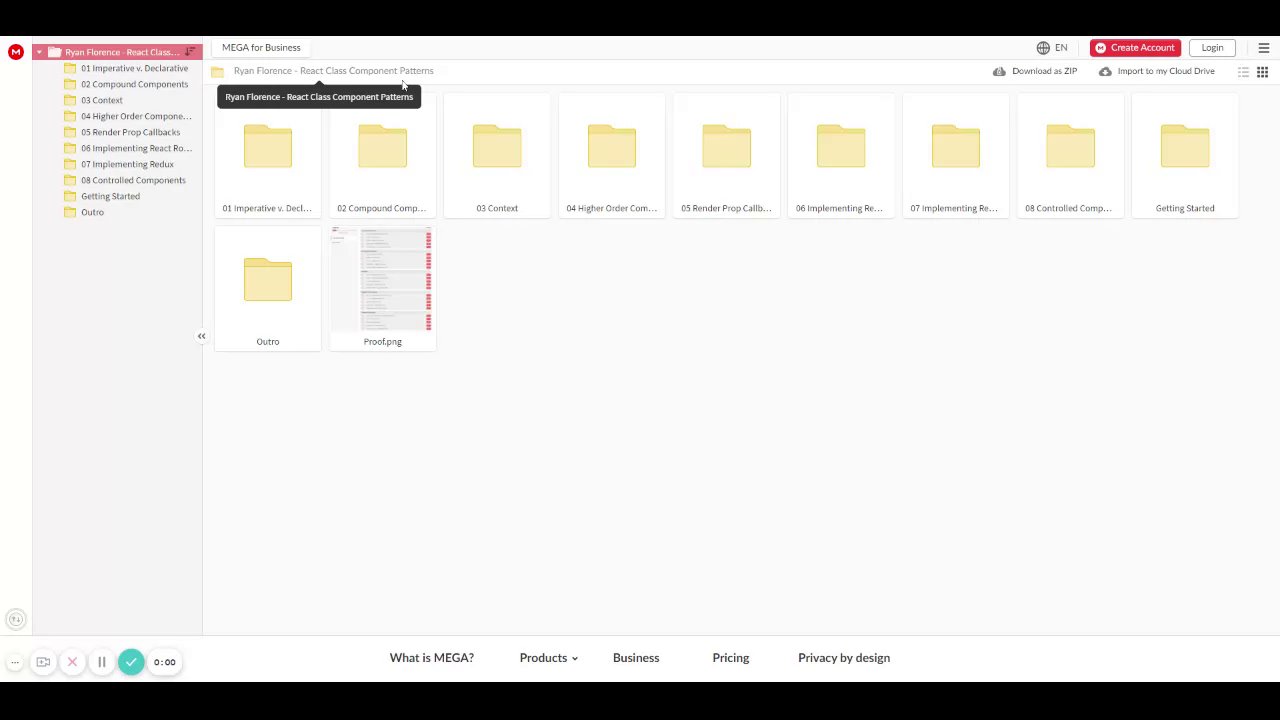Screen dimensions: 1280x720
Task: Expand the Products dropdown in footer
Action: tap(548, 658)
